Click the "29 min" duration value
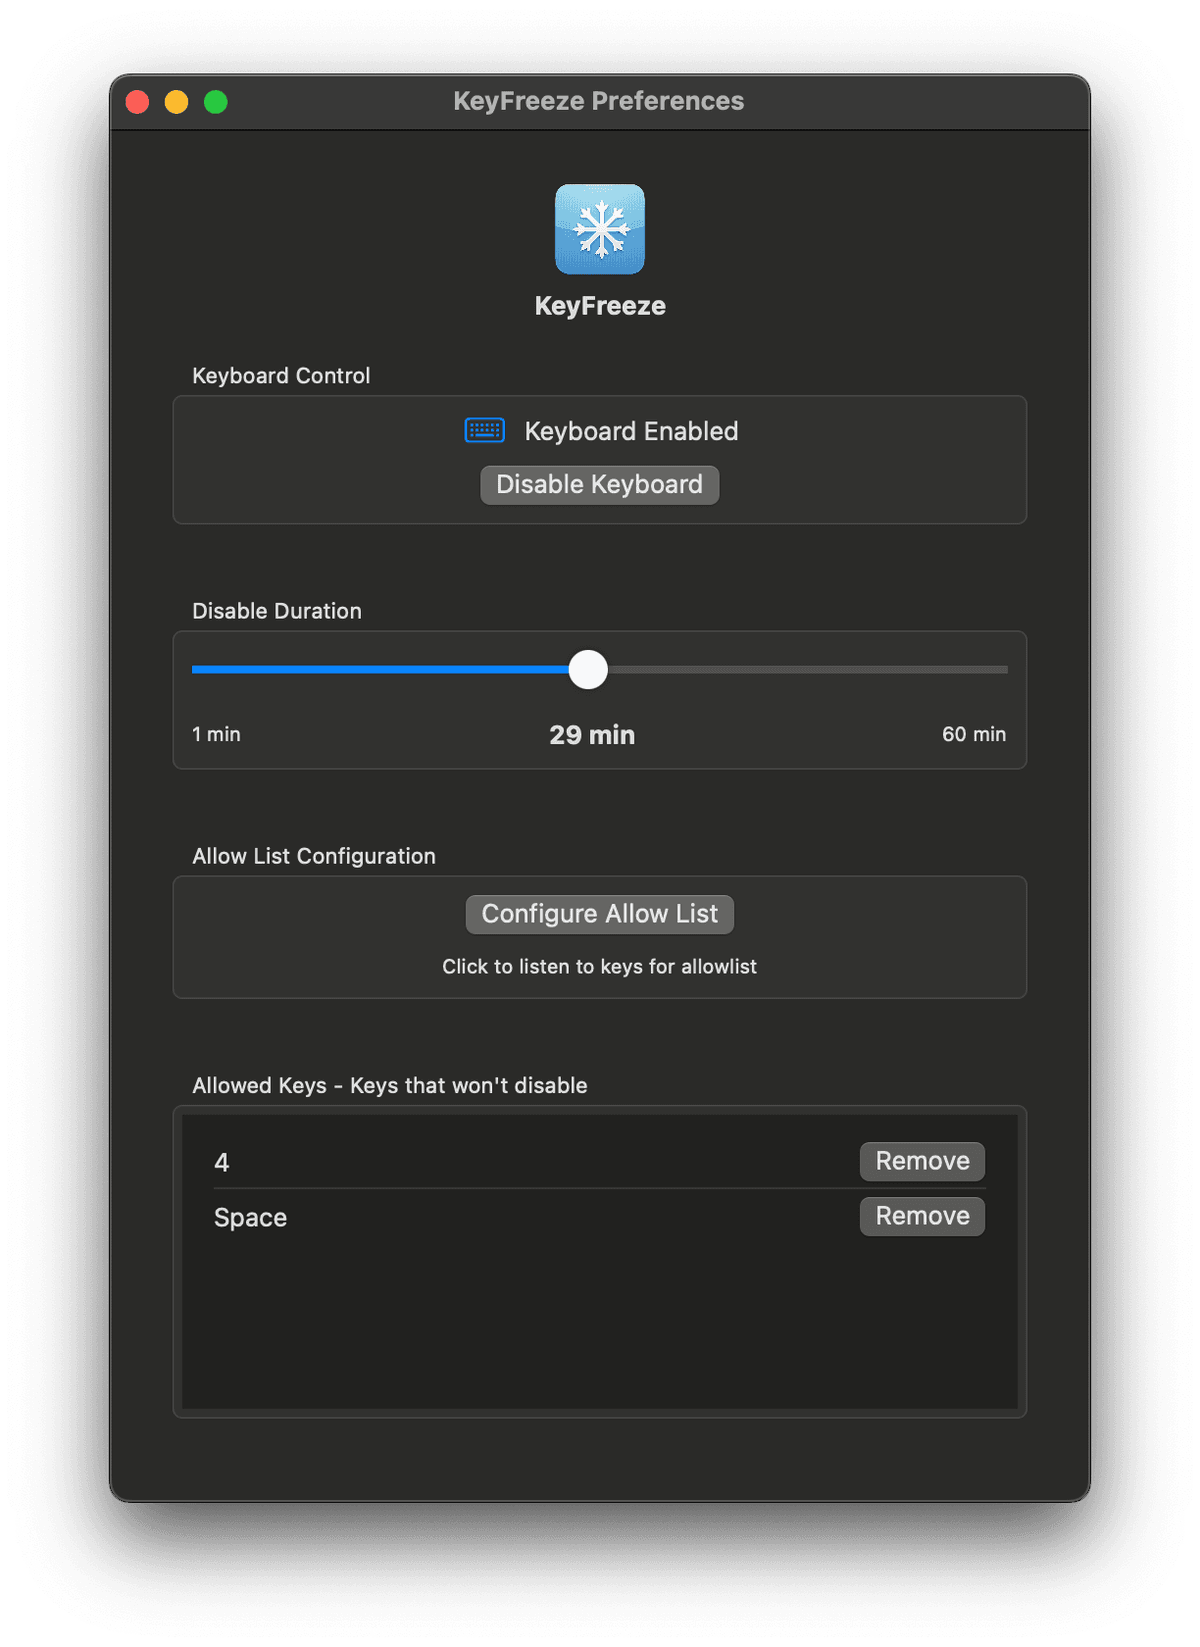Image resolution: width=1200 pixels, height=1647 pixels. [592, 735]
